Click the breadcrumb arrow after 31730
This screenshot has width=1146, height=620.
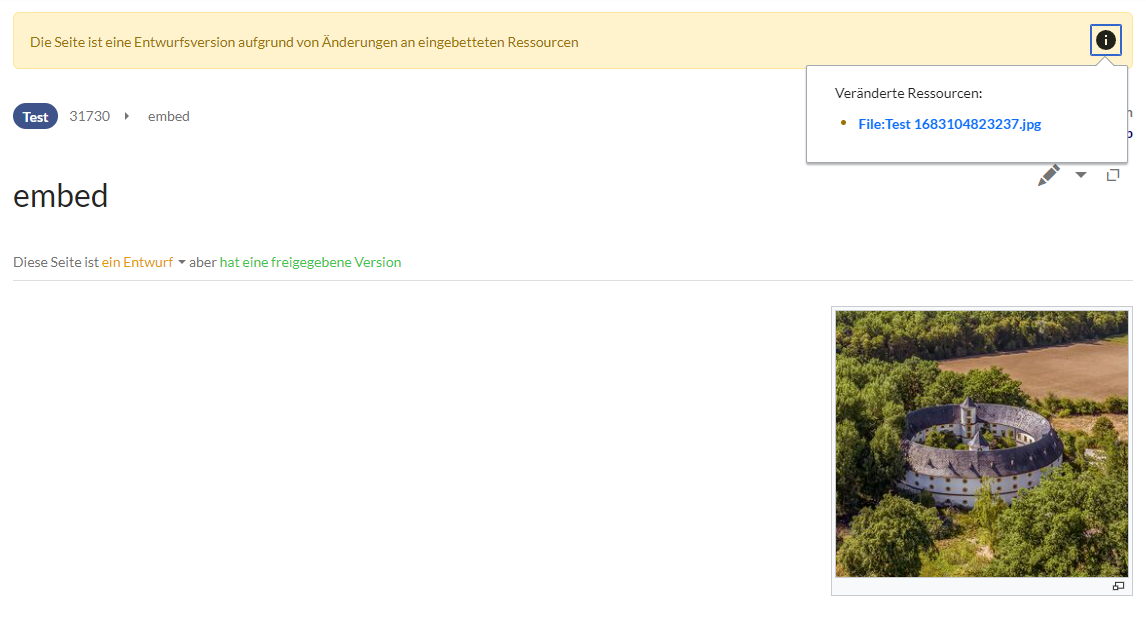pyautogui.click(x=126, y=116)
